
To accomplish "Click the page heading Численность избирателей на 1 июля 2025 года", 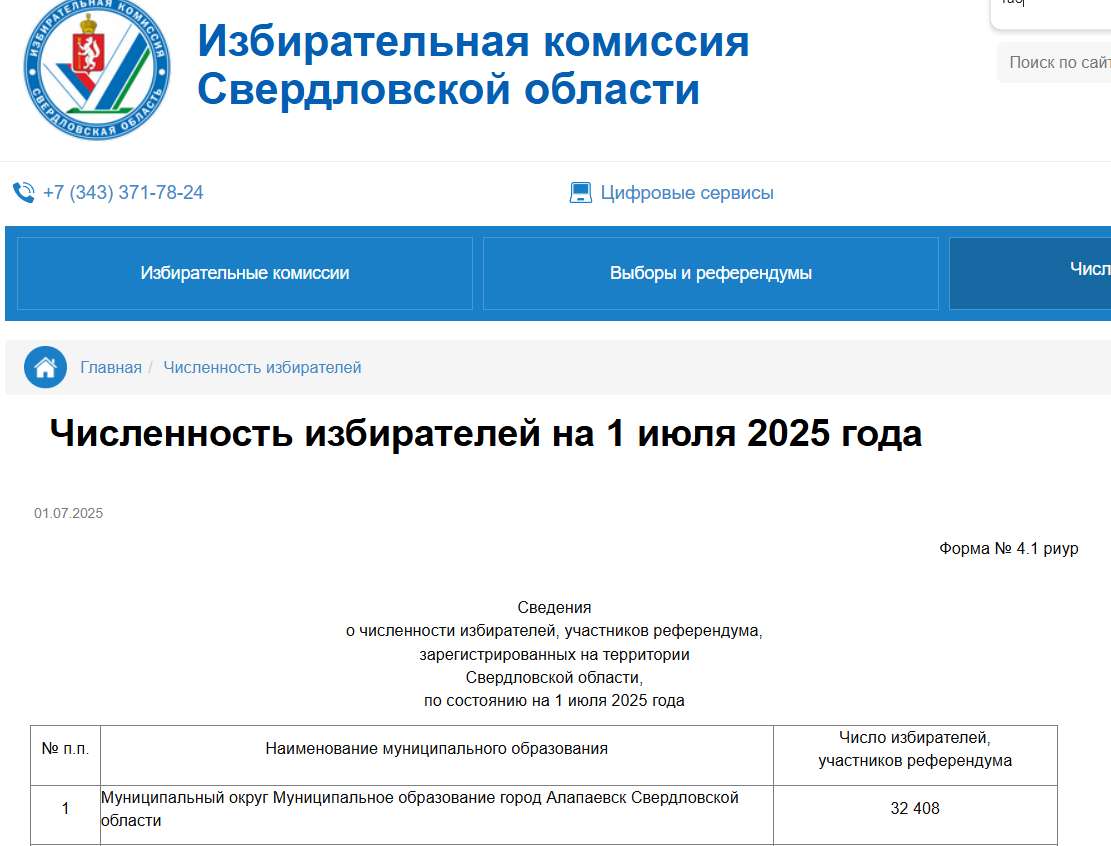I will [x=485, y=433].
